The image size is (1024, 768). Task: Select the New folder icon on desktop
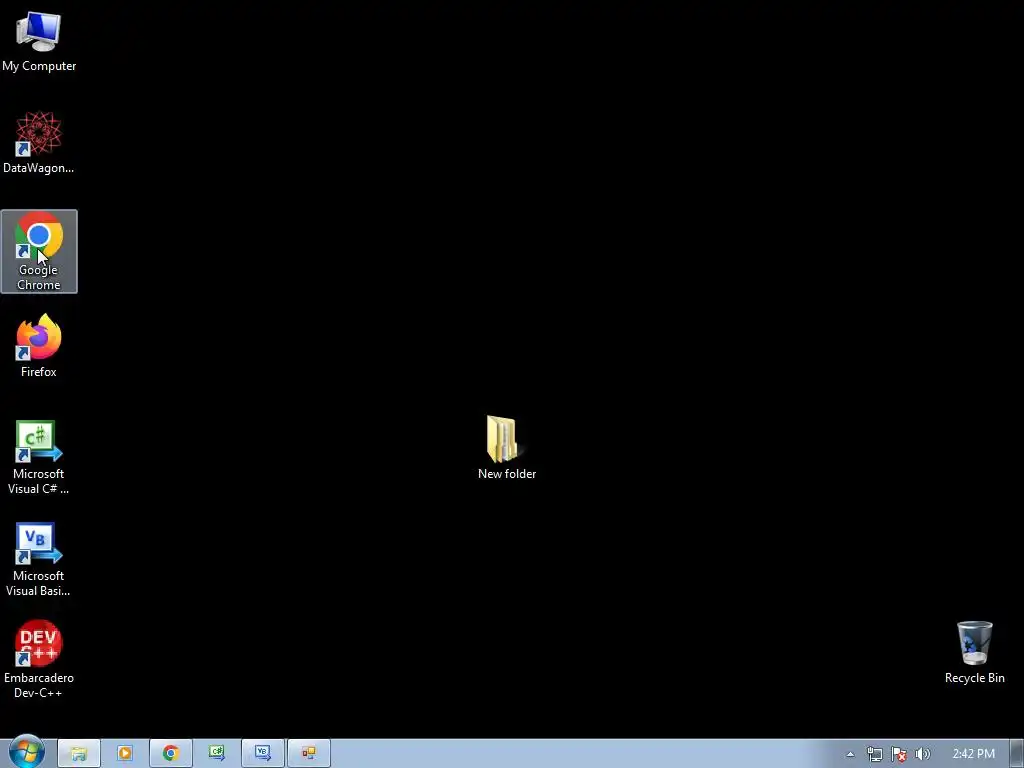tap(507, 448)
